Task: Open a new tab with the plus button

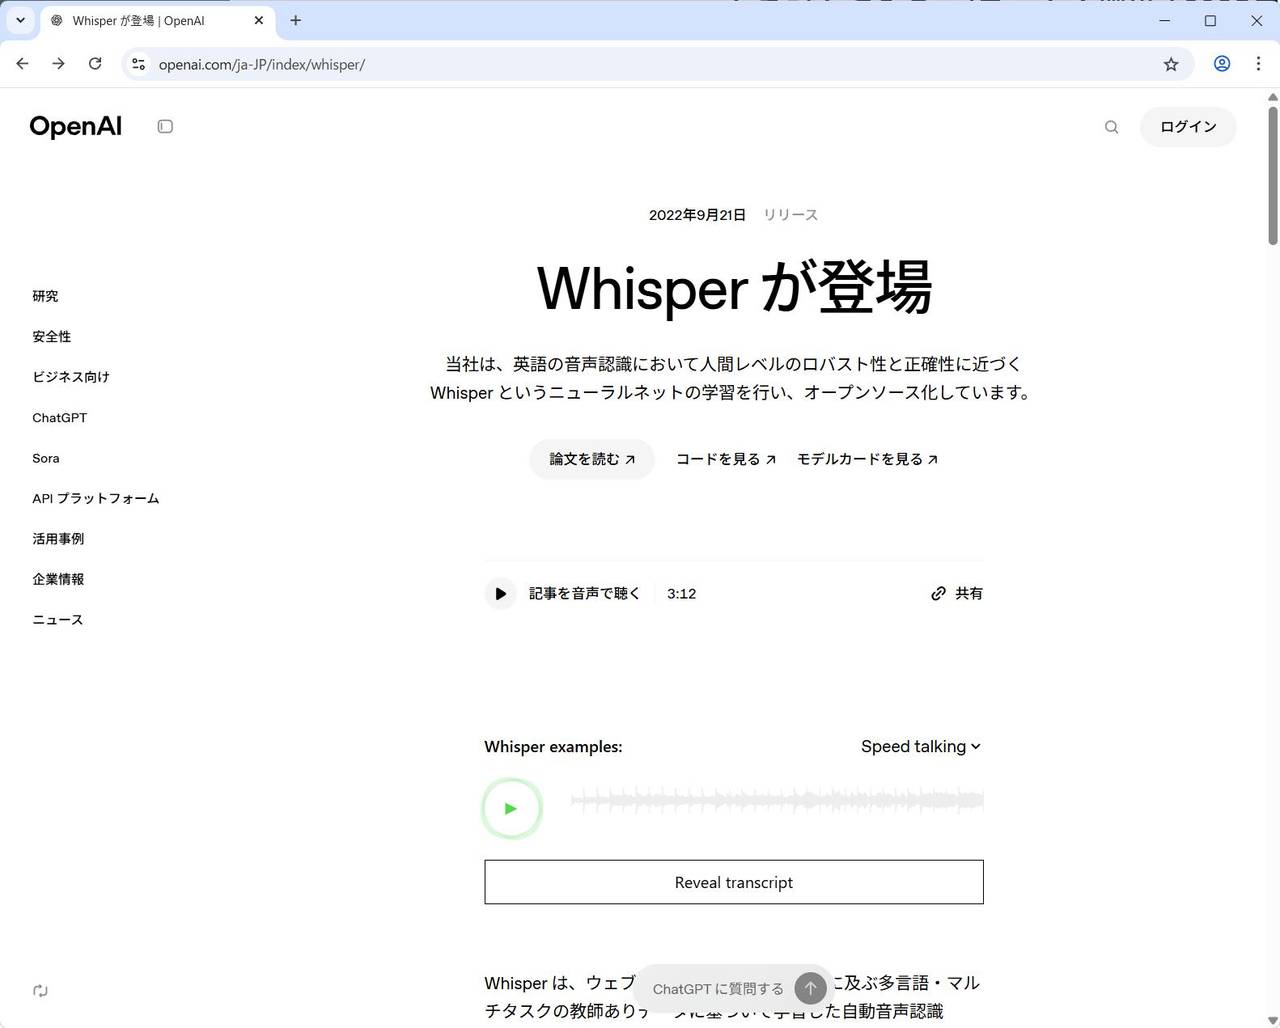Action: tap(296, 20)
